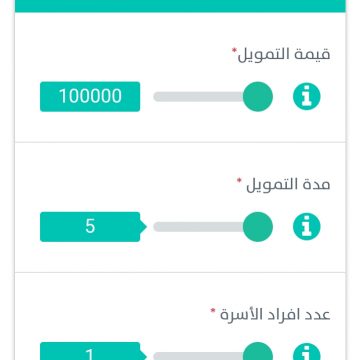
Task: Click the عدد افراد الأسرة field label
Action: point(275,314)
